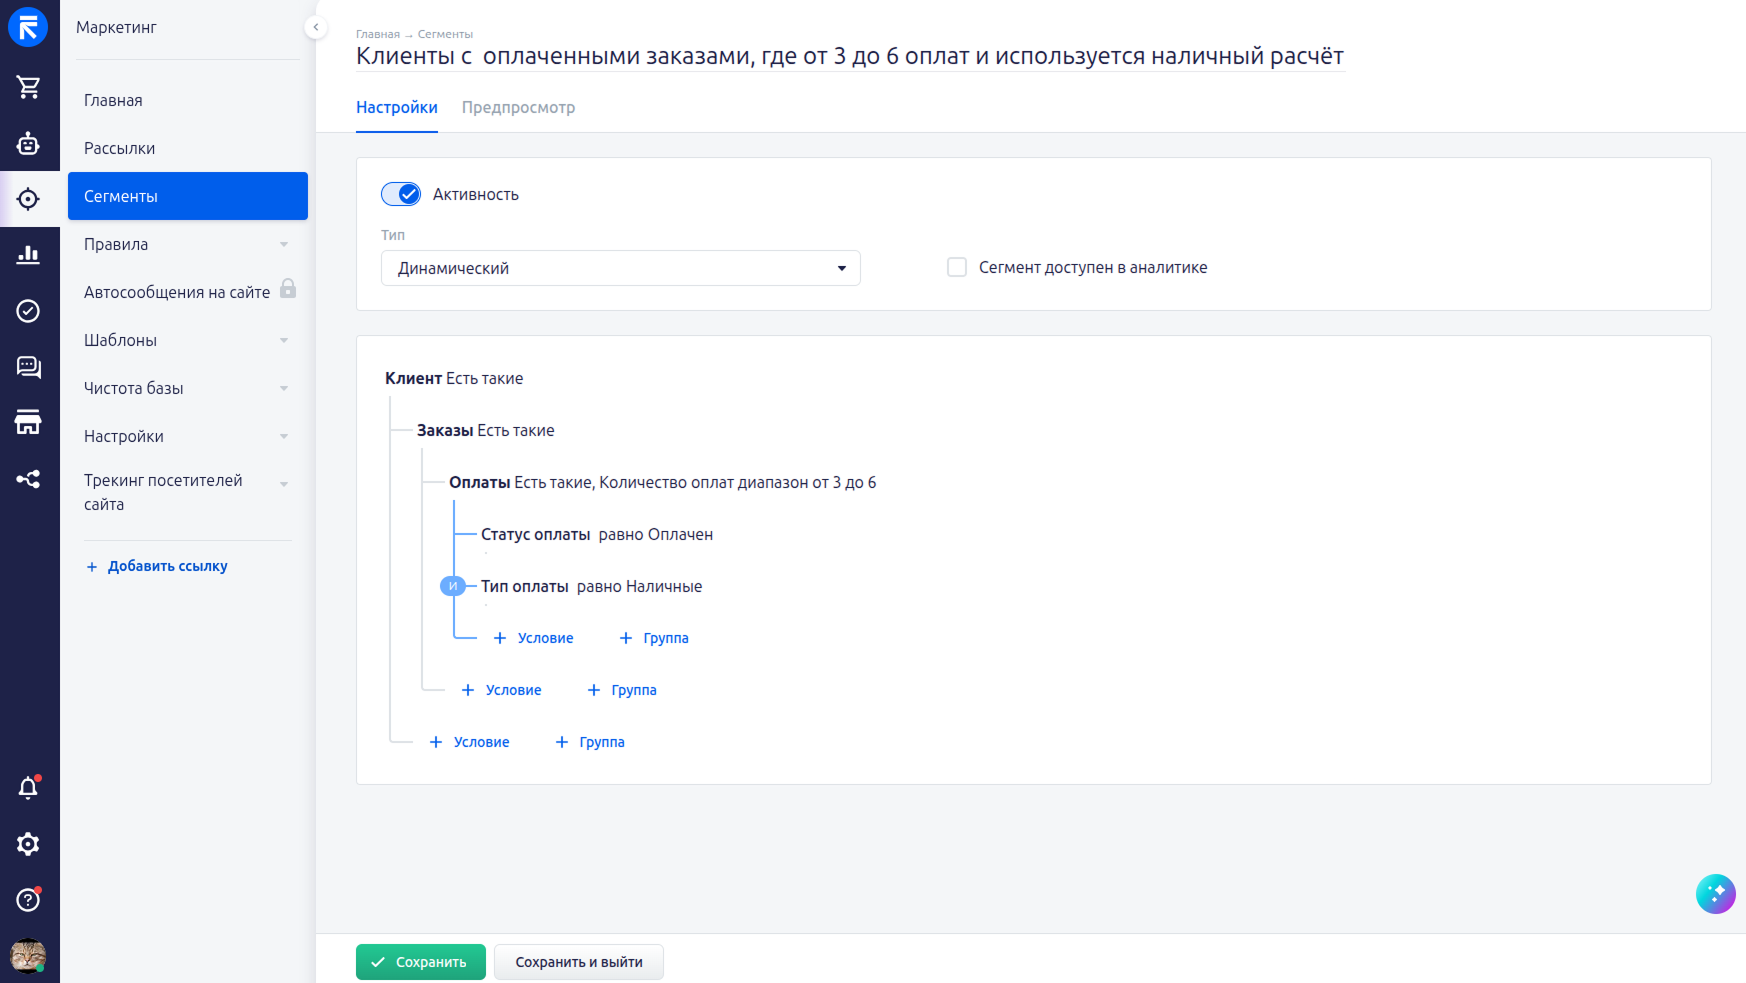
Task: Open Рассылки in the marketing menu
Action: (120, 148)
